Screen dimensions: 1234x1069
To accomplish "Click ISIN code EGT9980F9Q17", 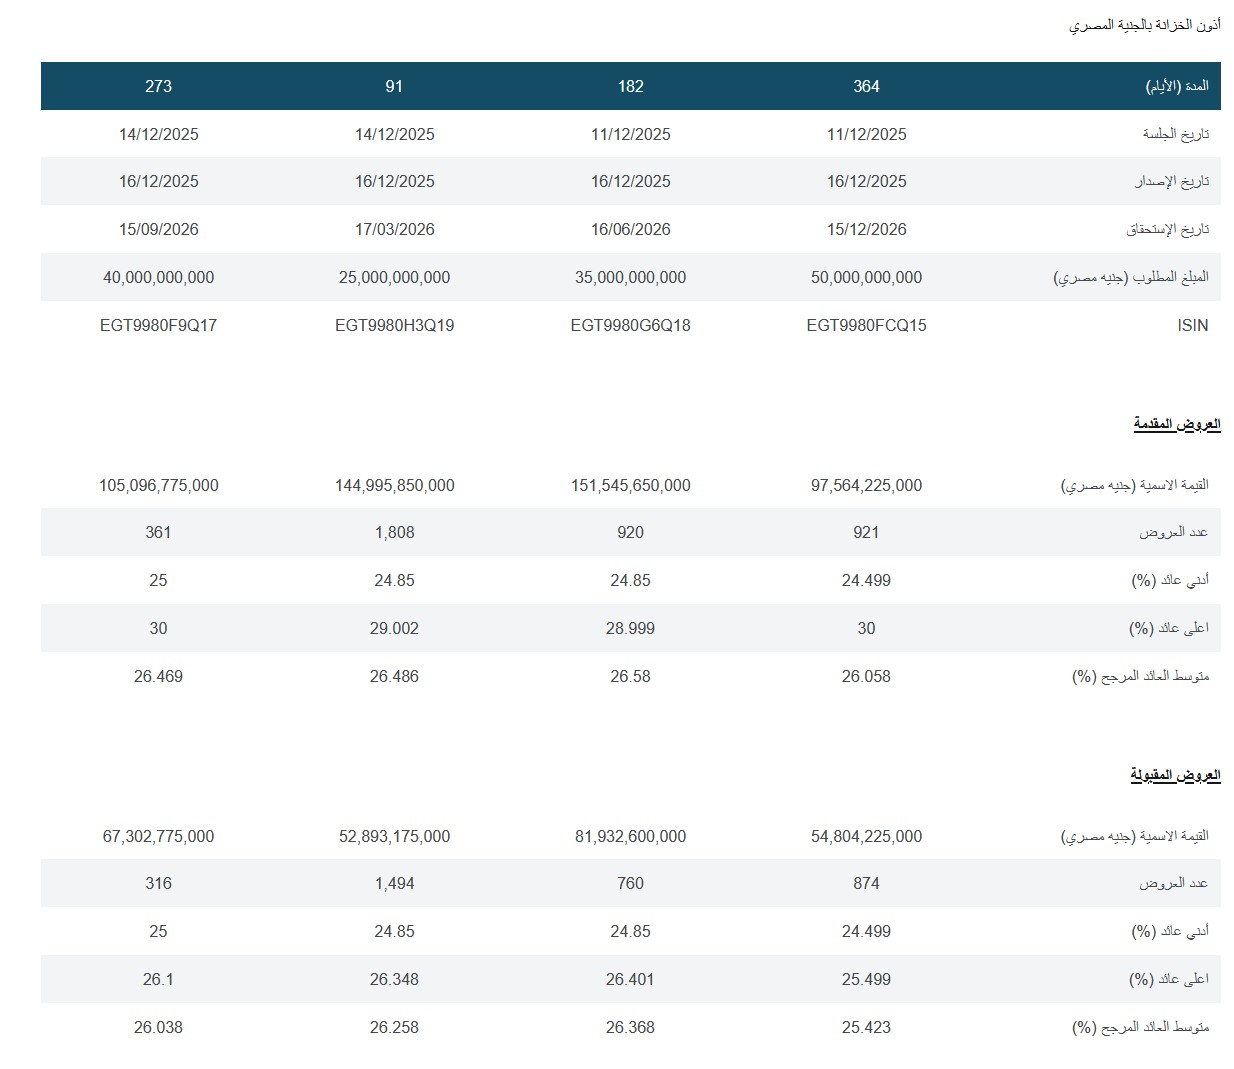I will tap(158, 325).
